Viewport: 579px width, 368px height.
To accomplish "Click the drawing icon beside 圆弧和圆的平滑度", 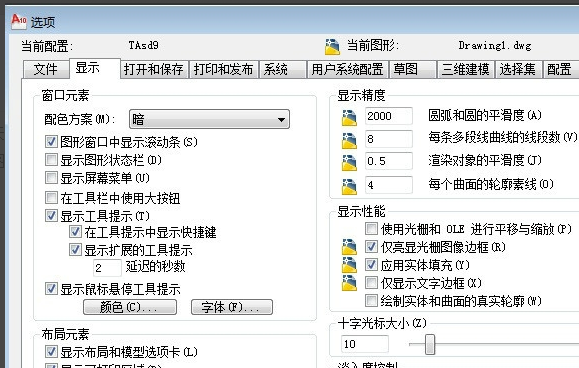I will pos(349,118).
